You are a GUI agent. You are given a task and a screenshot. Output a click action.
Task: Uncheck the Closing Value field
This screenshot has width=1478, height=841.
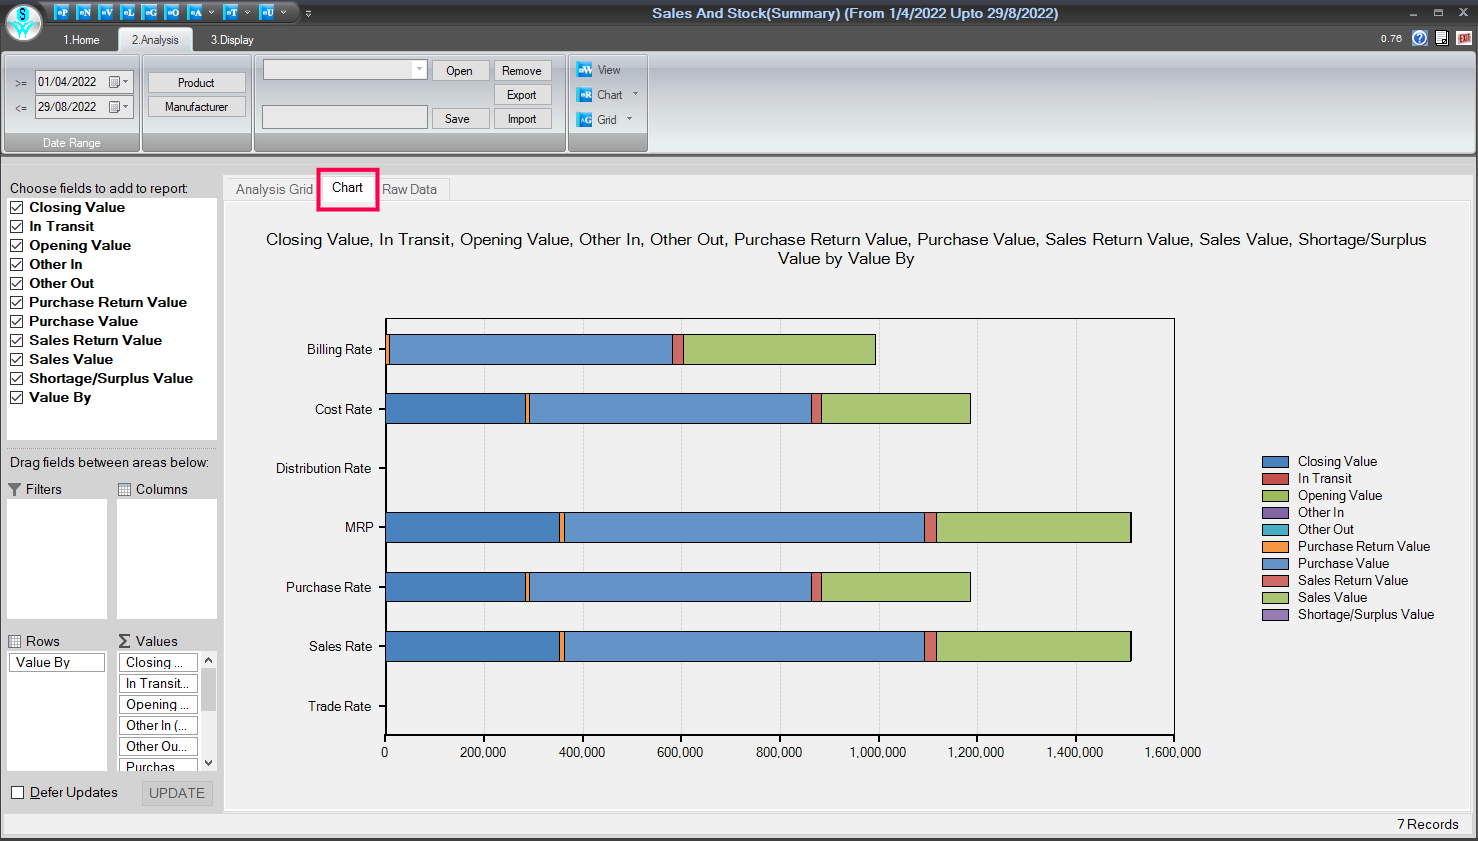tap(17, 207)
